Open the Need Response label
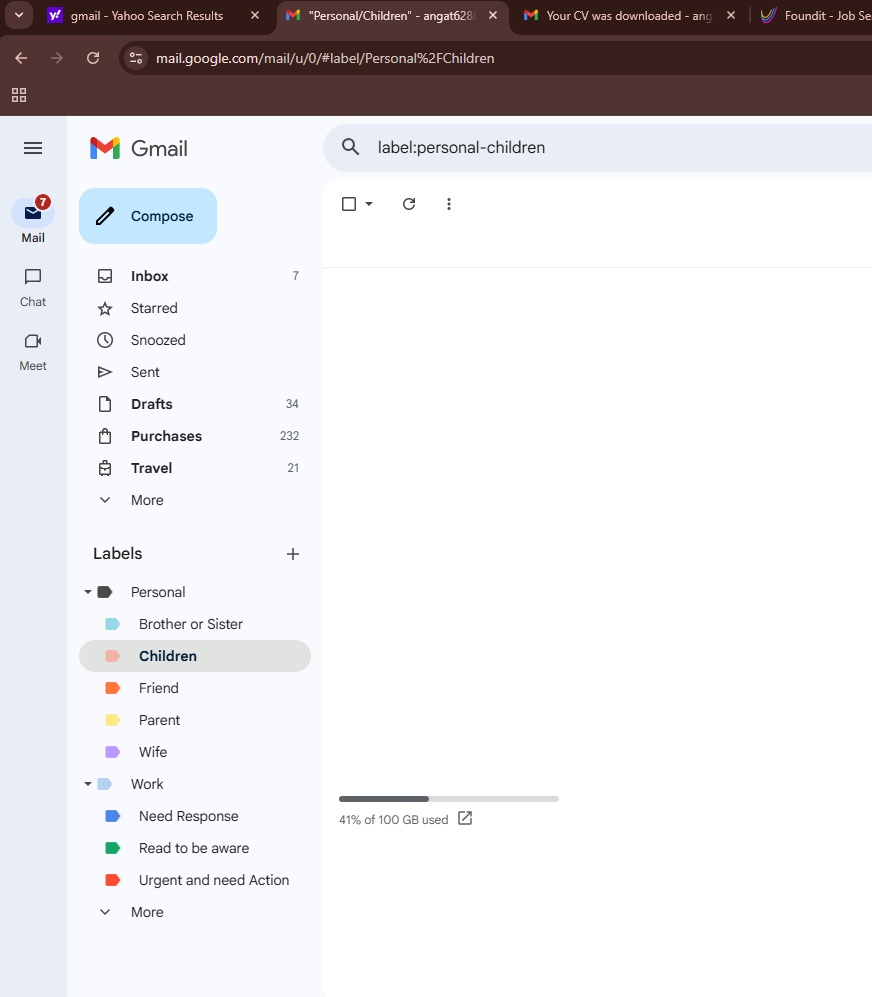Viewport: 872px width, 997px height. [188, 816]
